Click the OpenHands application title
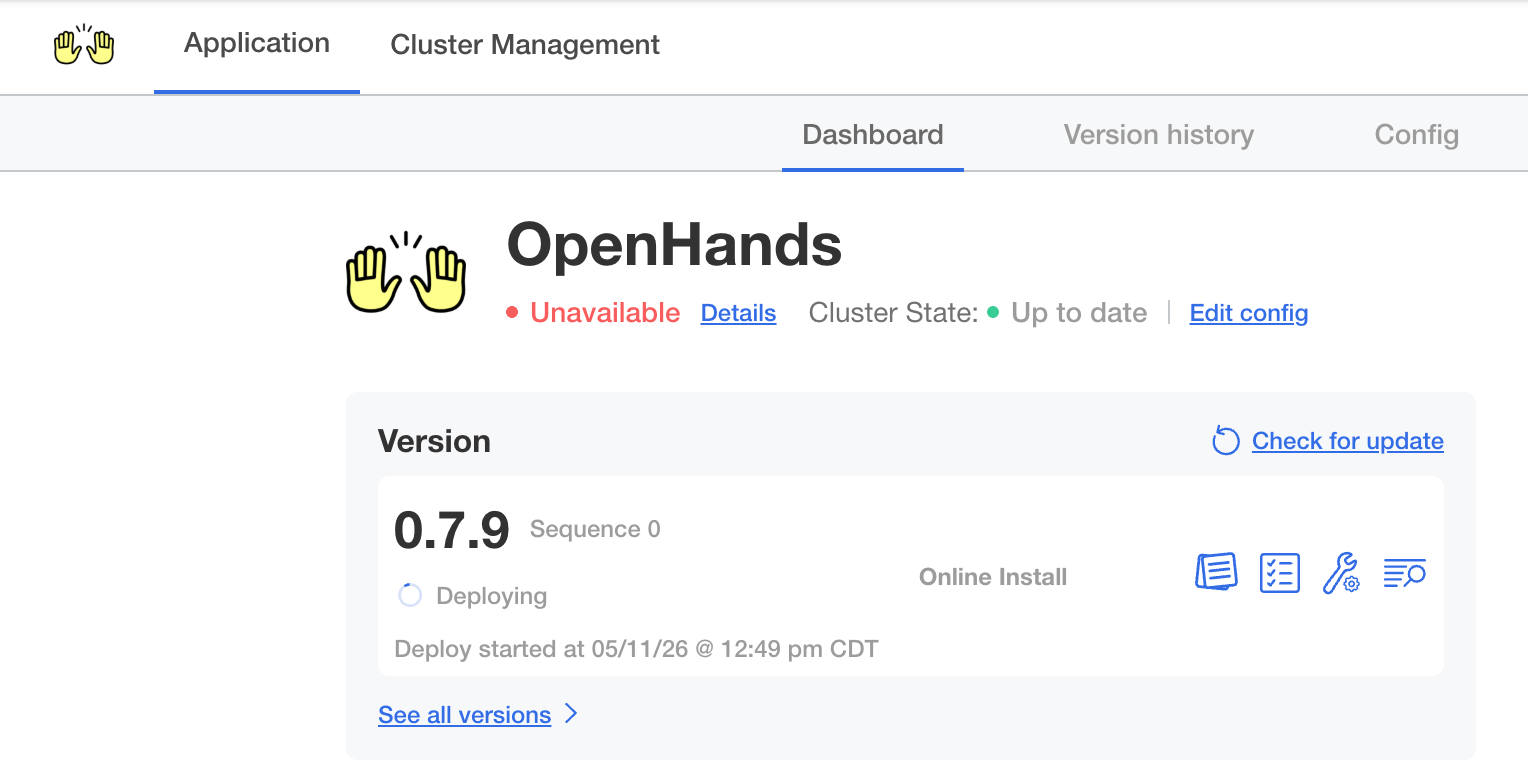The height and width of the screenshot is (784, 1528). click(x=674, y=245)
